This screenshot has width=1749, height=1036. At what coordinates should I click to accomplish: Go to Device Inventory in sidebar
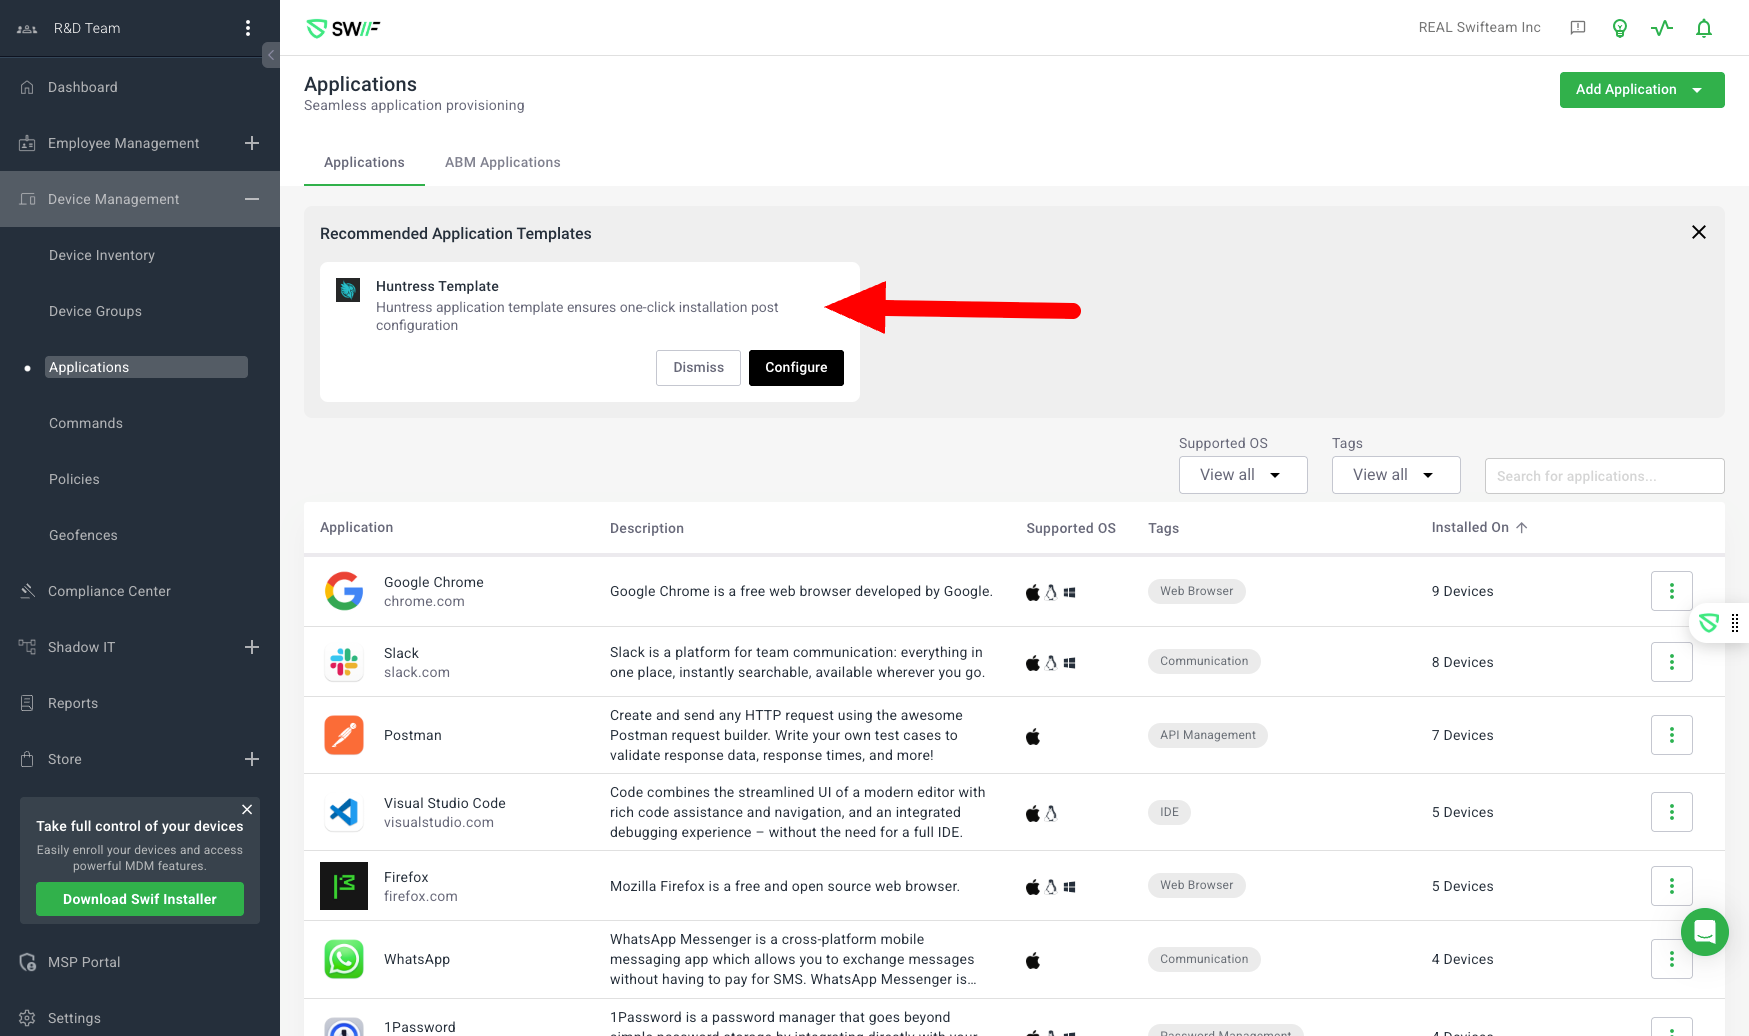[102, 255]
